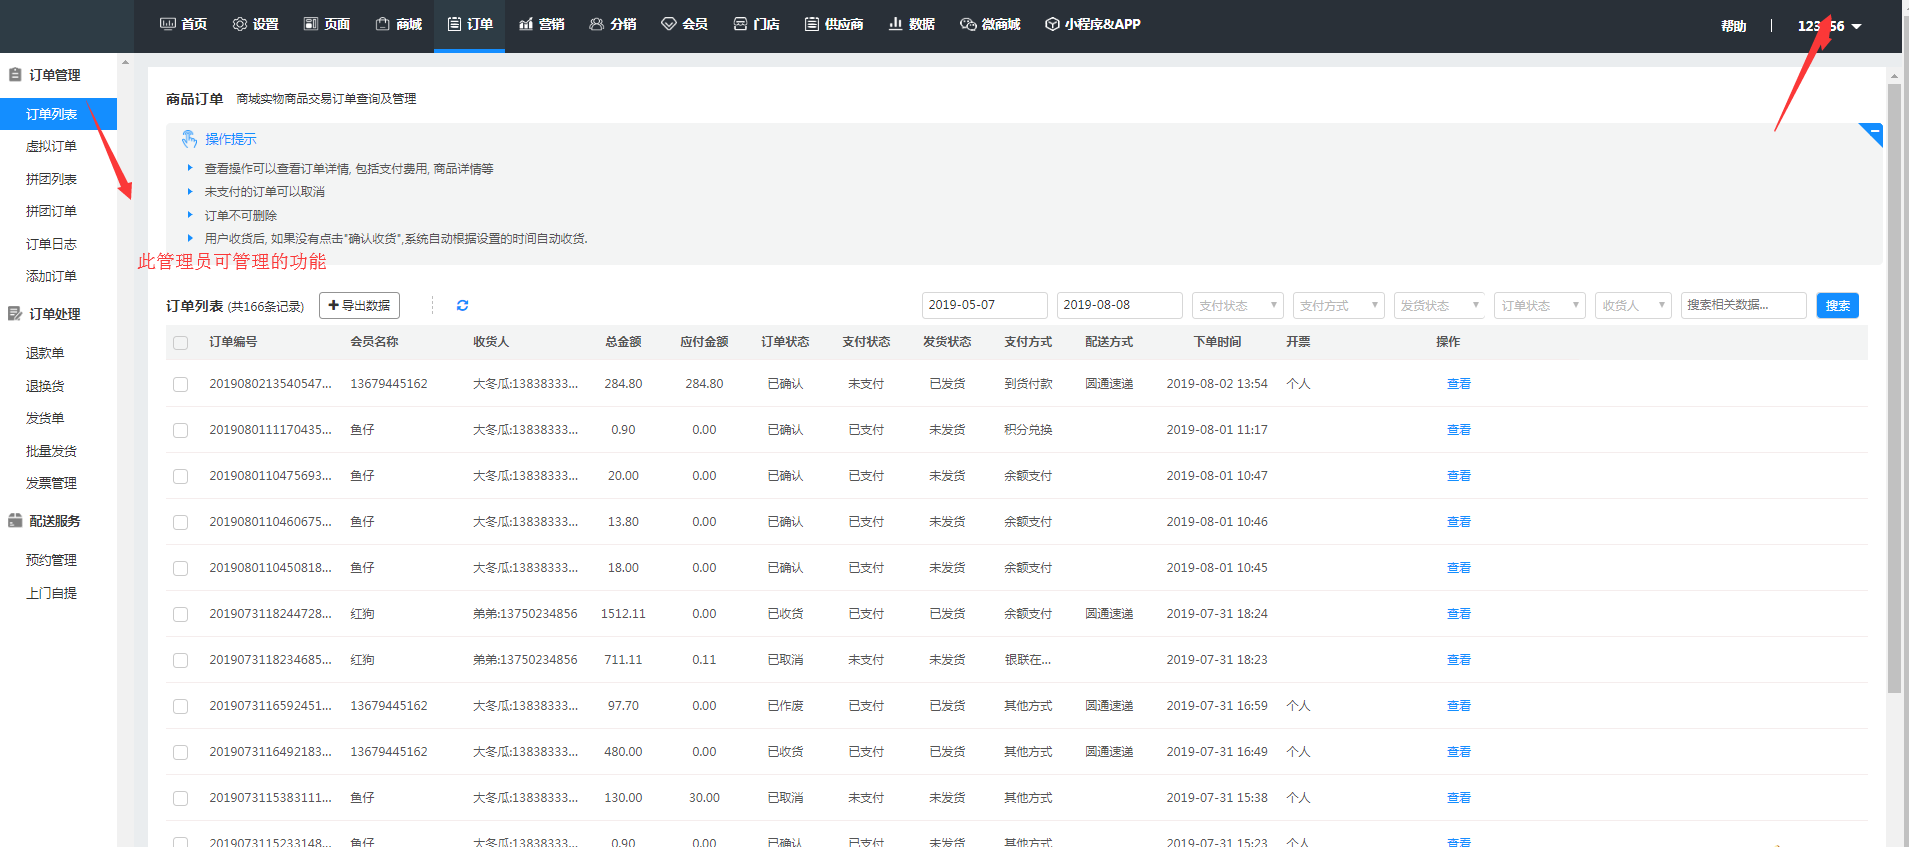1909x847 pixels.
Task: Open the 发货状态 dropdown filter
Action: [1439, 306]
